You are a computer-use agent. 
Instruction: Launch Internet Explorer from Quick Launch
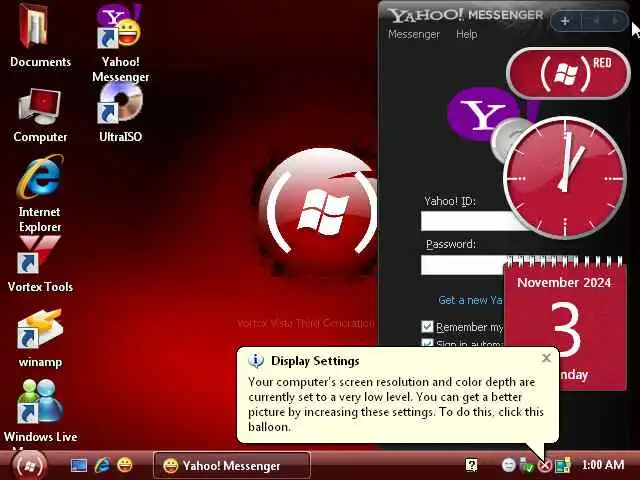coord(102,465)
